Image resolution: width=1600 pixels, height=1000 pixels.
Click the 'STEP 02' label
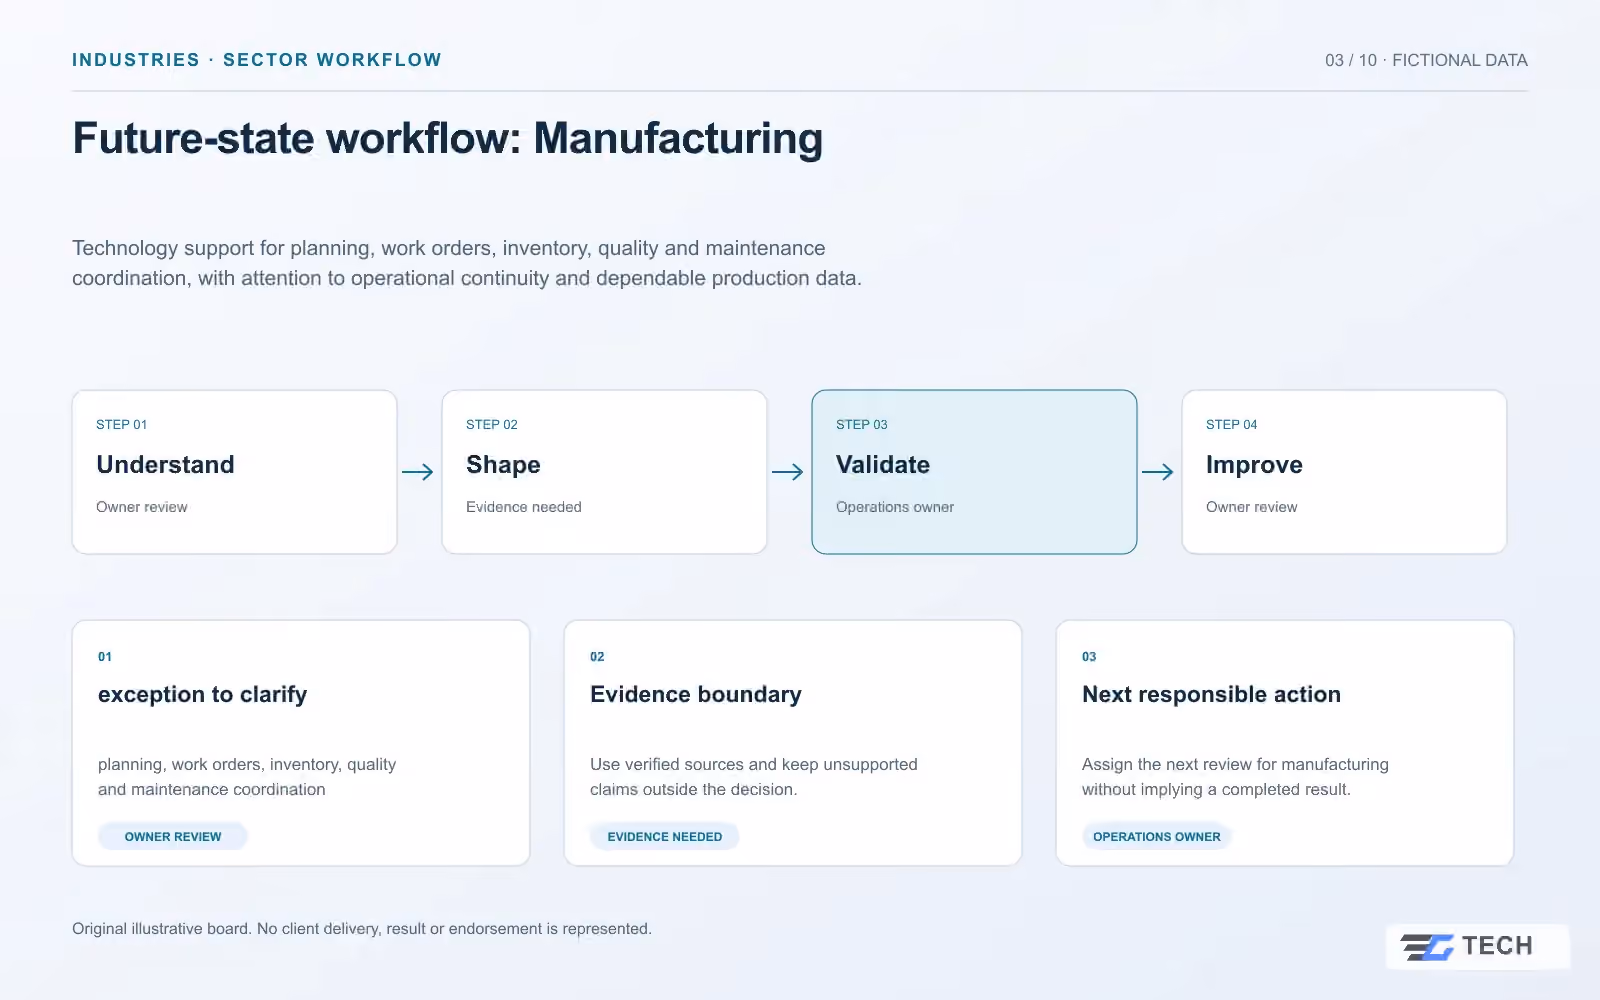492,425
